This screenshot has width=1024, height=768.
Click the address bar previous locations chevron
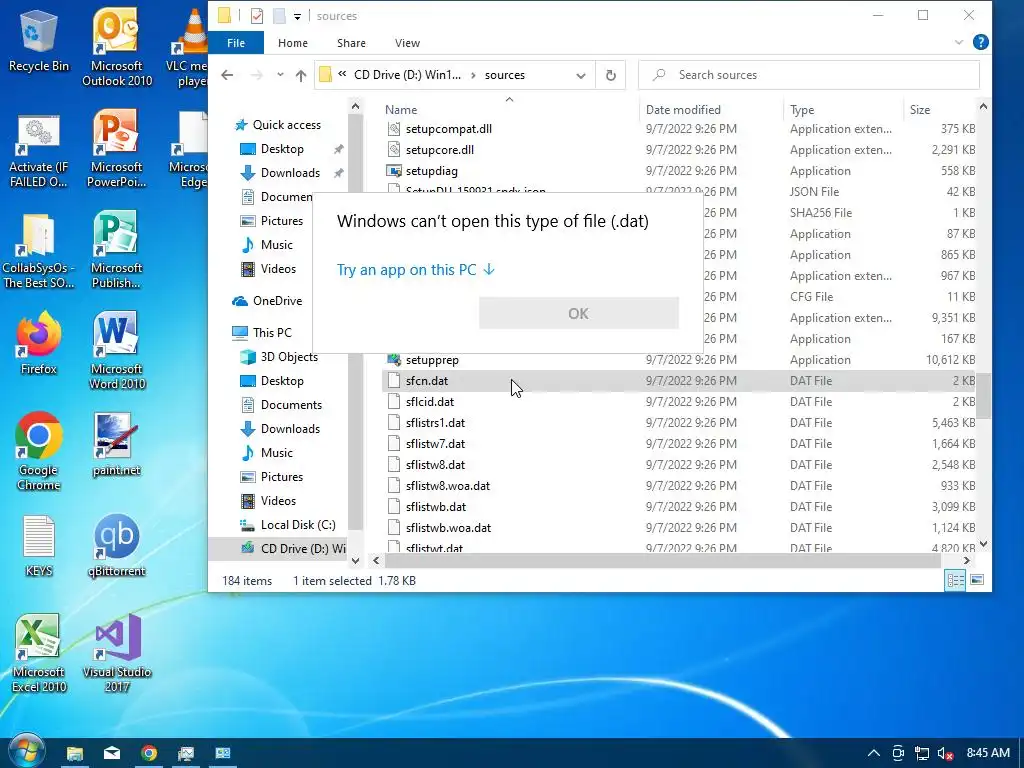[342, 75]
